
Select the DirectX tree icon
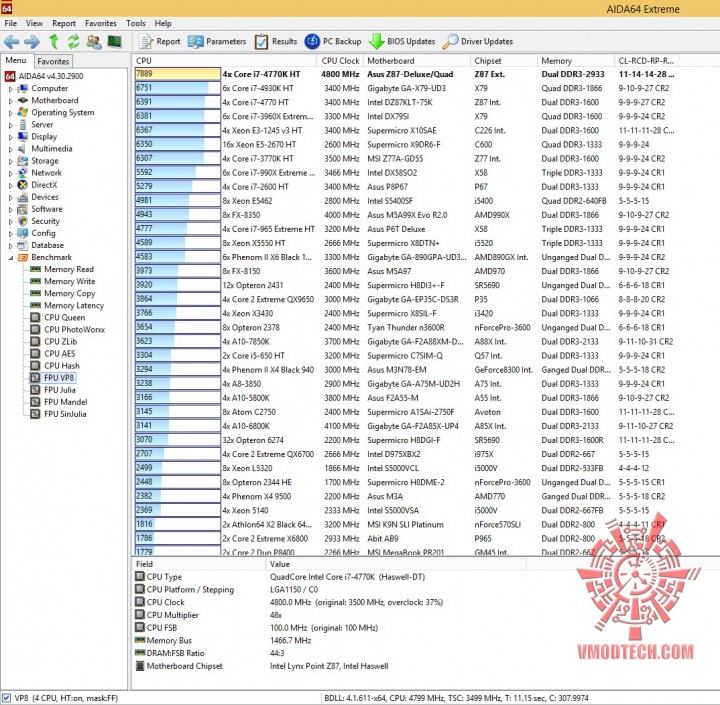(x=22, y=185)
